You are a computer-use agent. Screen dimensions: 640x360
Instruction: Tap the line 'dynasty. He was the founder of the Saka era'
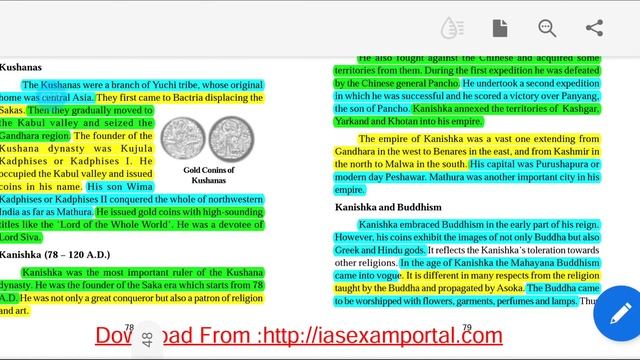(131, 285)
